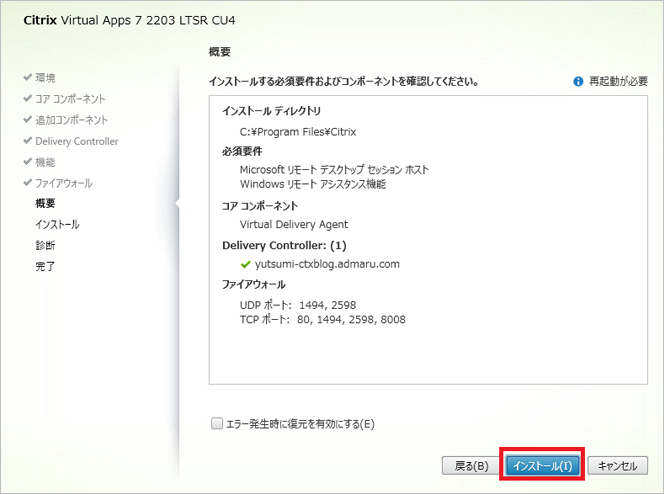Click the C:¥Program Files¥Citrix path
This screenshot has height=494, width=664.
click(298, 132)
